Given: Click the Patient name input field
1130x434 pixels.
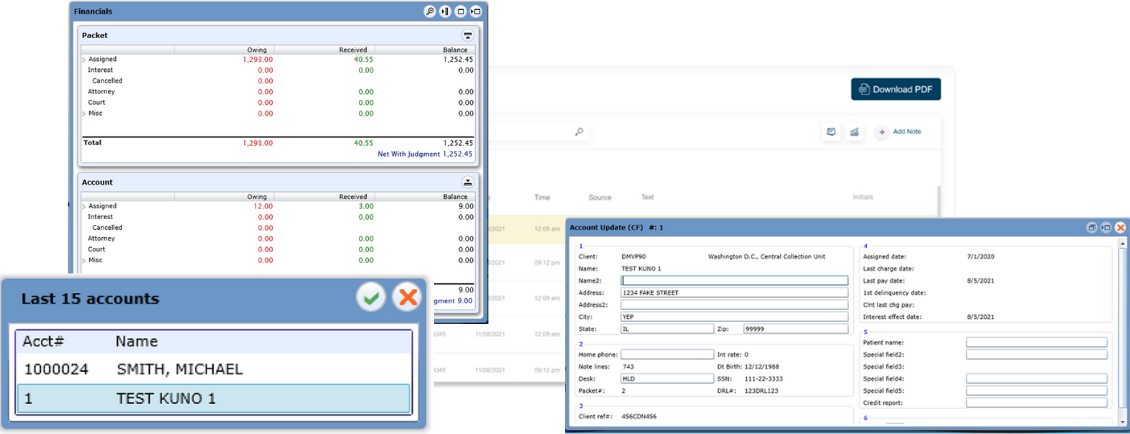Looking at the screenshot, I should [x=1036, y=342].
